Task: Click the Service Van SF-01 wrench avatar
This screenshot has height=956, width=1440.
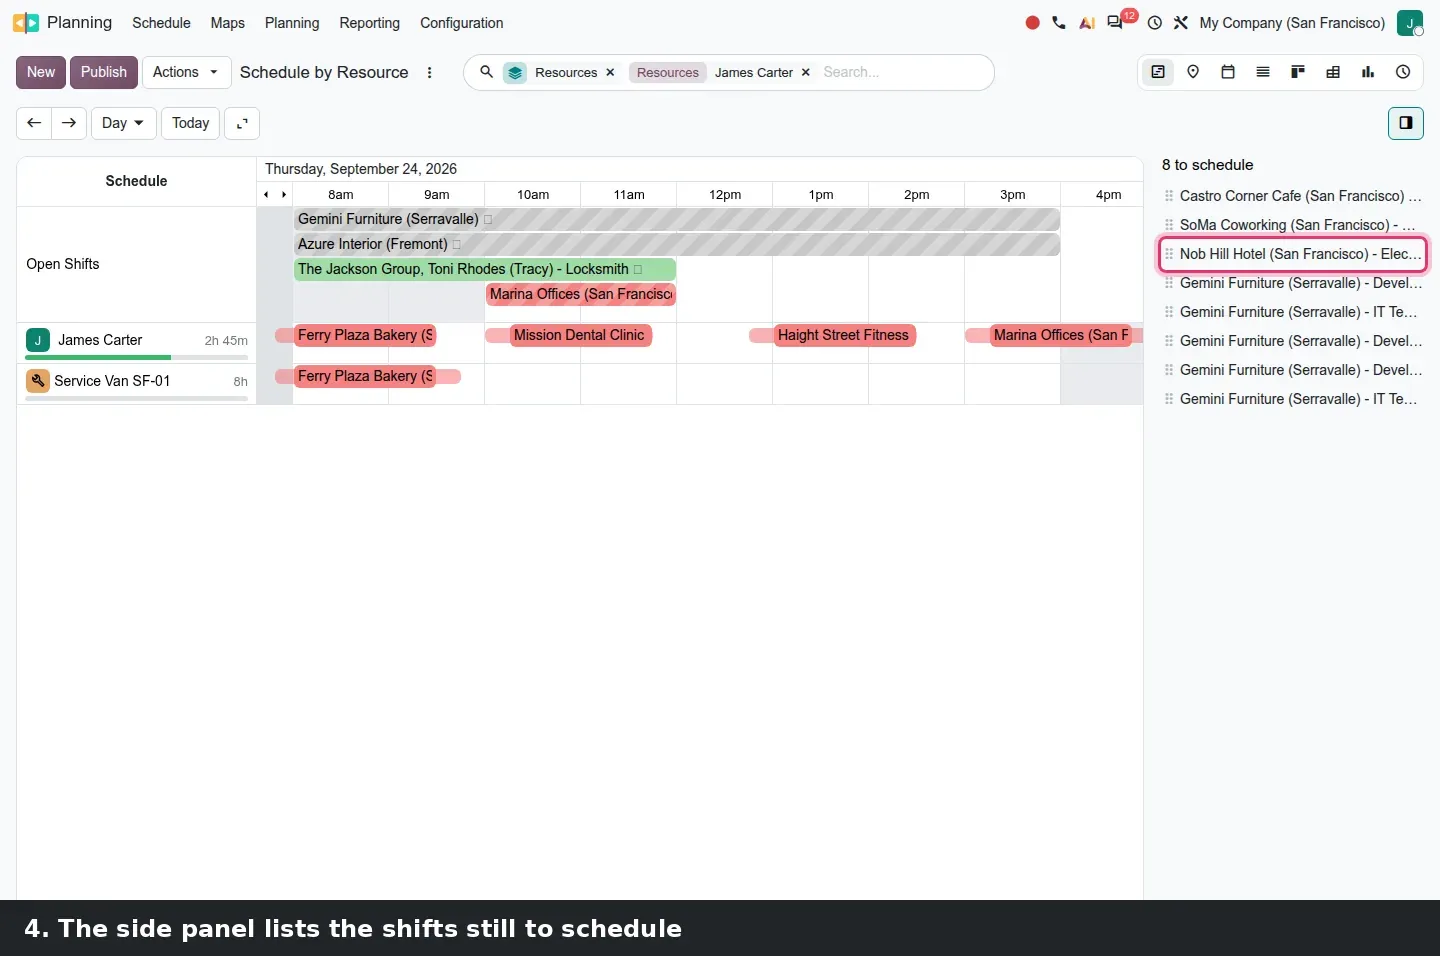Action: tap(38, 381)
